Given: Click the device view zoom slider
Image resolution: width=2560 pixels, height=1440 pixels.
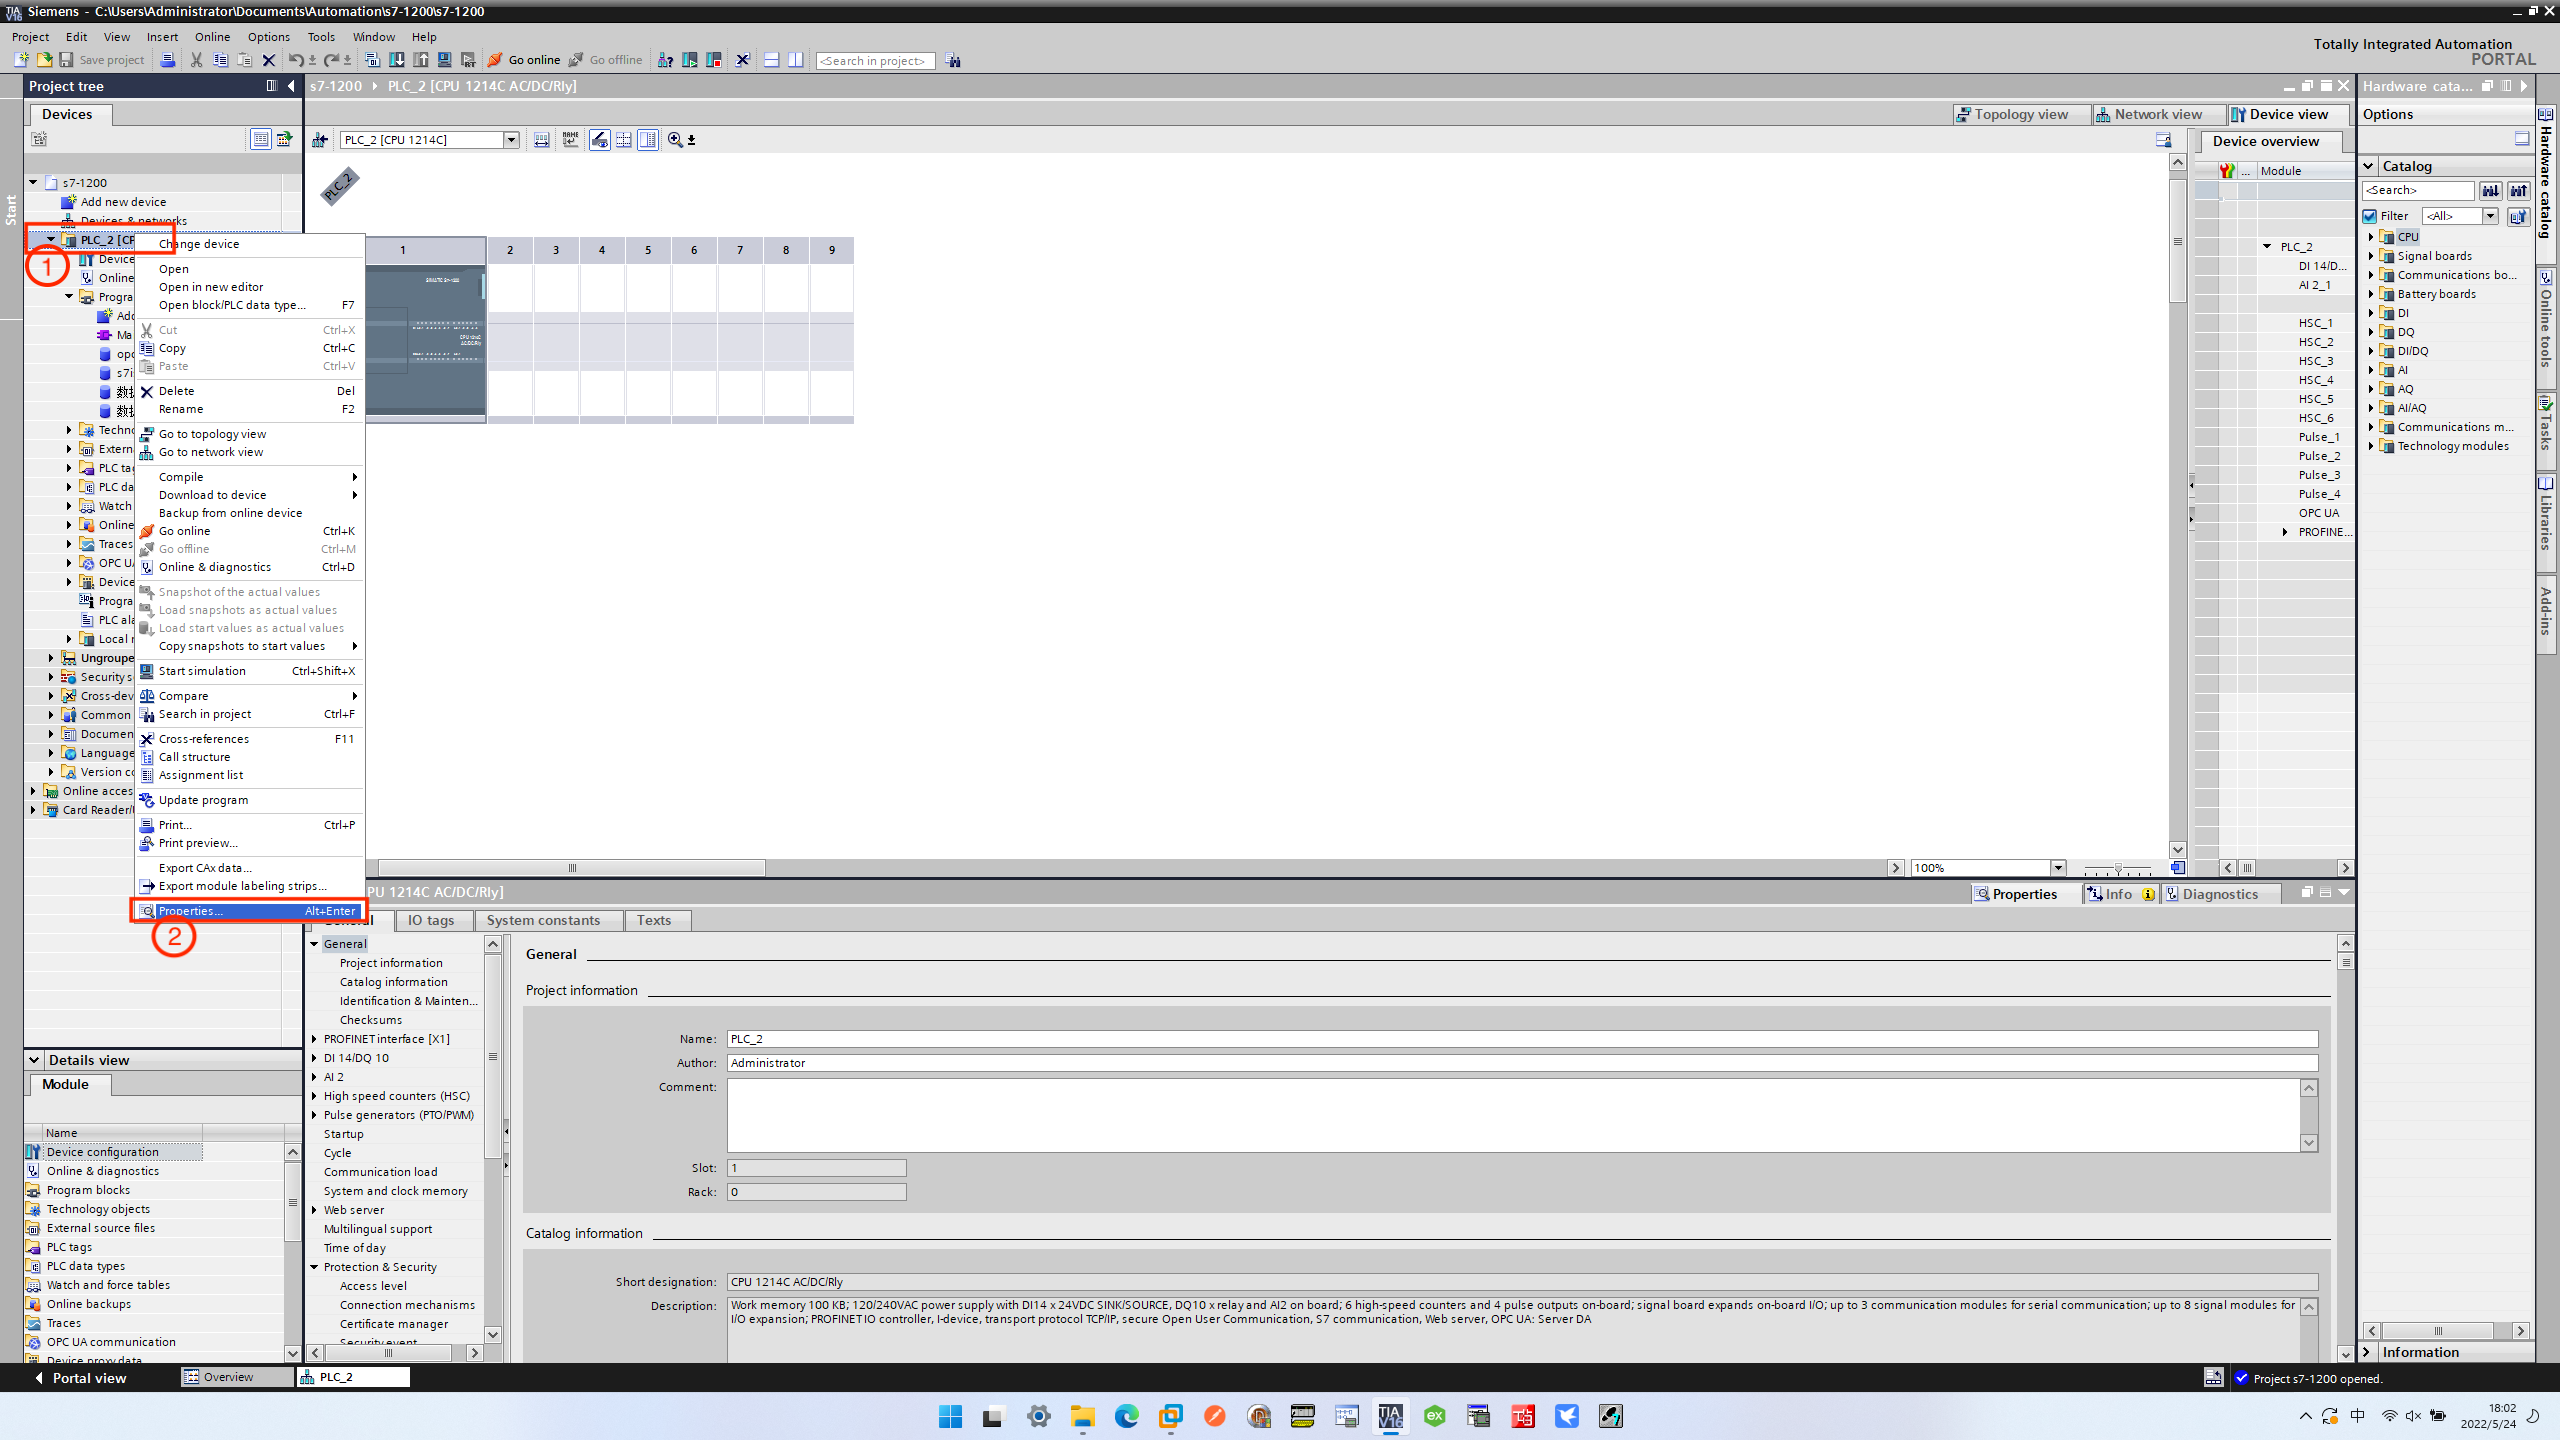Looking at the screenshot, I should click(2117, 868).
